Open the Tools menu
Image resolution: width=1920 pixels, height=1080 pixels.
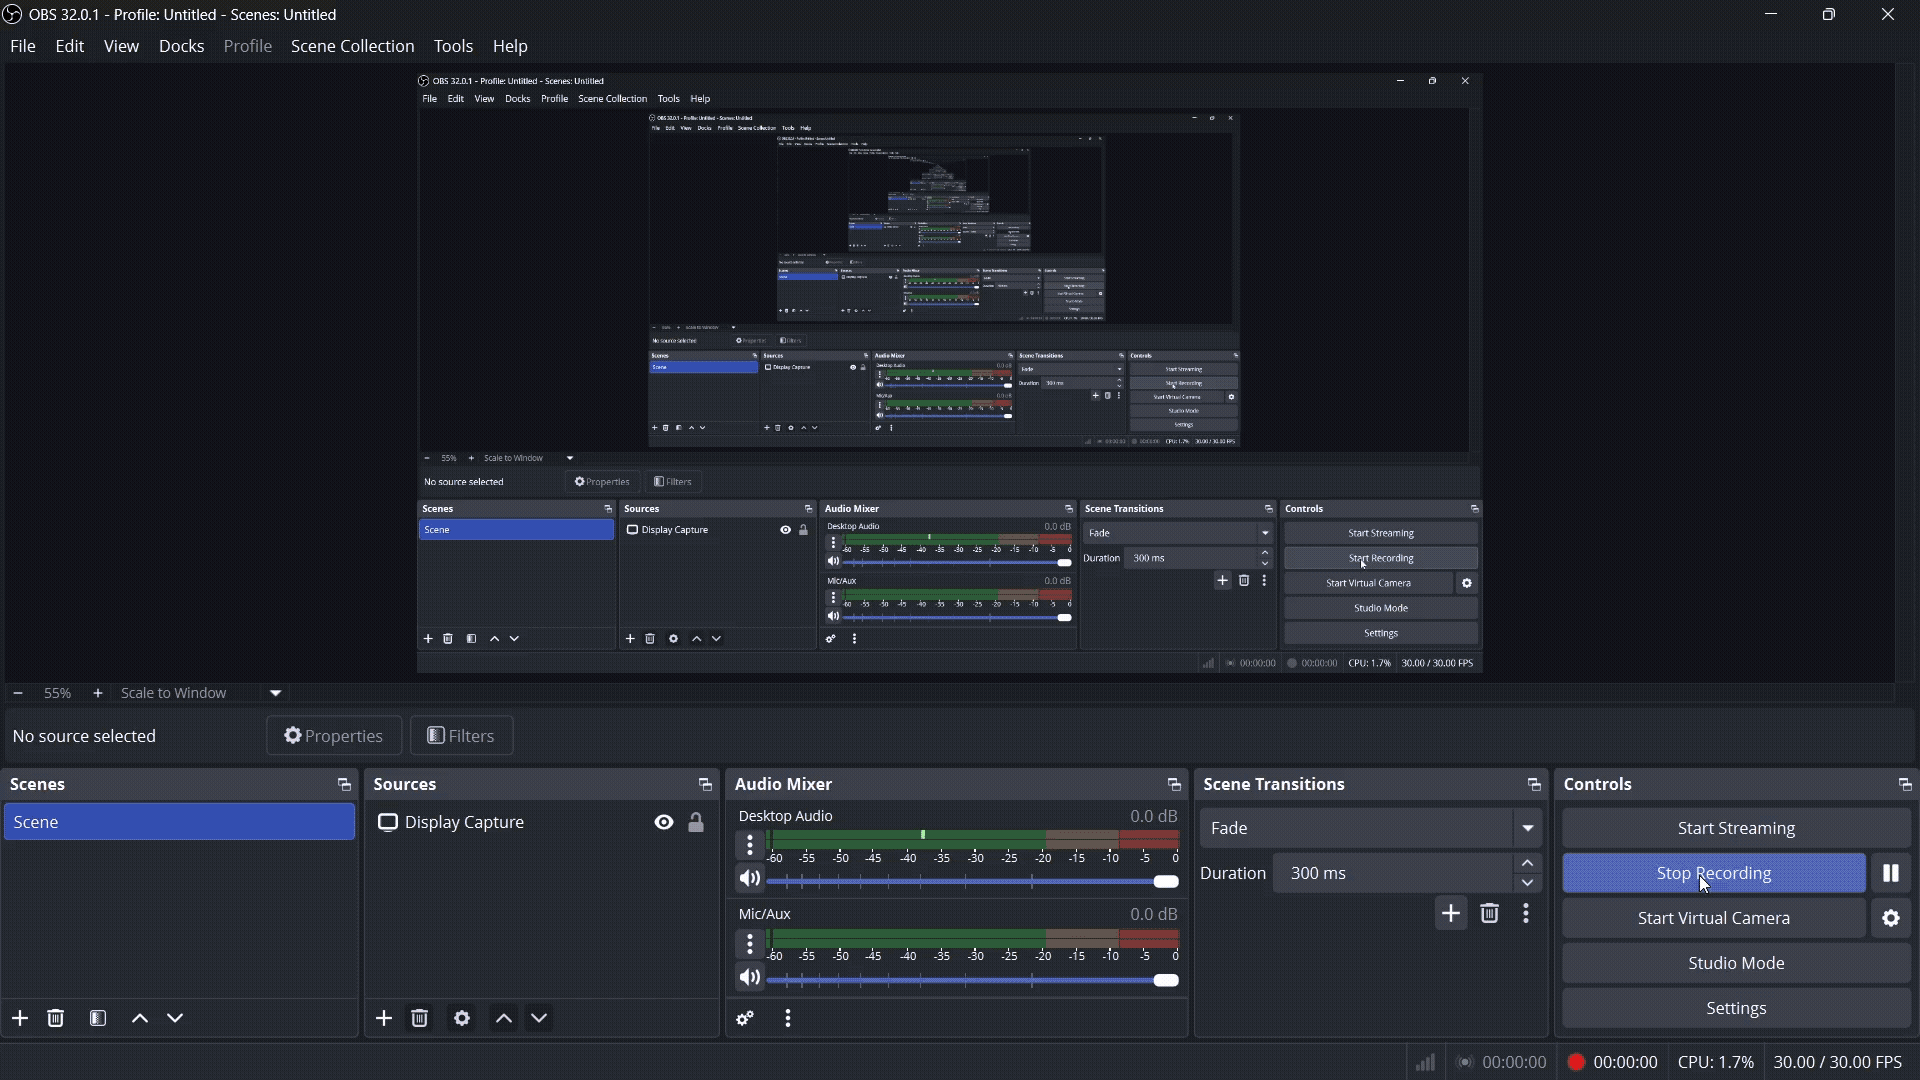[454, 46]
